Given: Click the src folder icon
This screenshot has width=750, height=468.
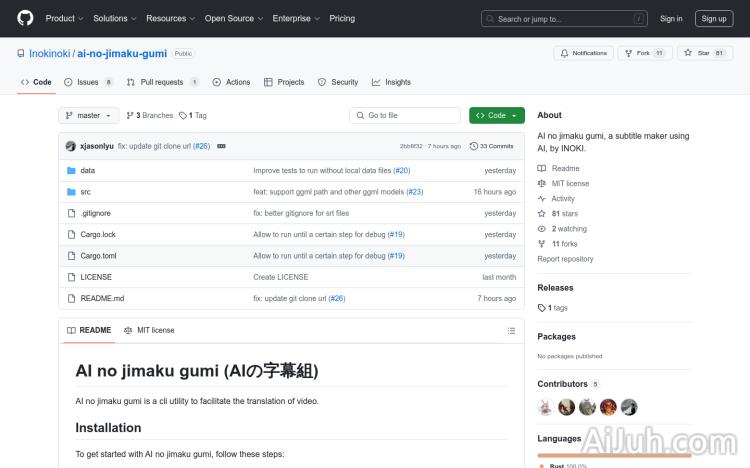Looking at the screenshot, I should pos(71,192).
